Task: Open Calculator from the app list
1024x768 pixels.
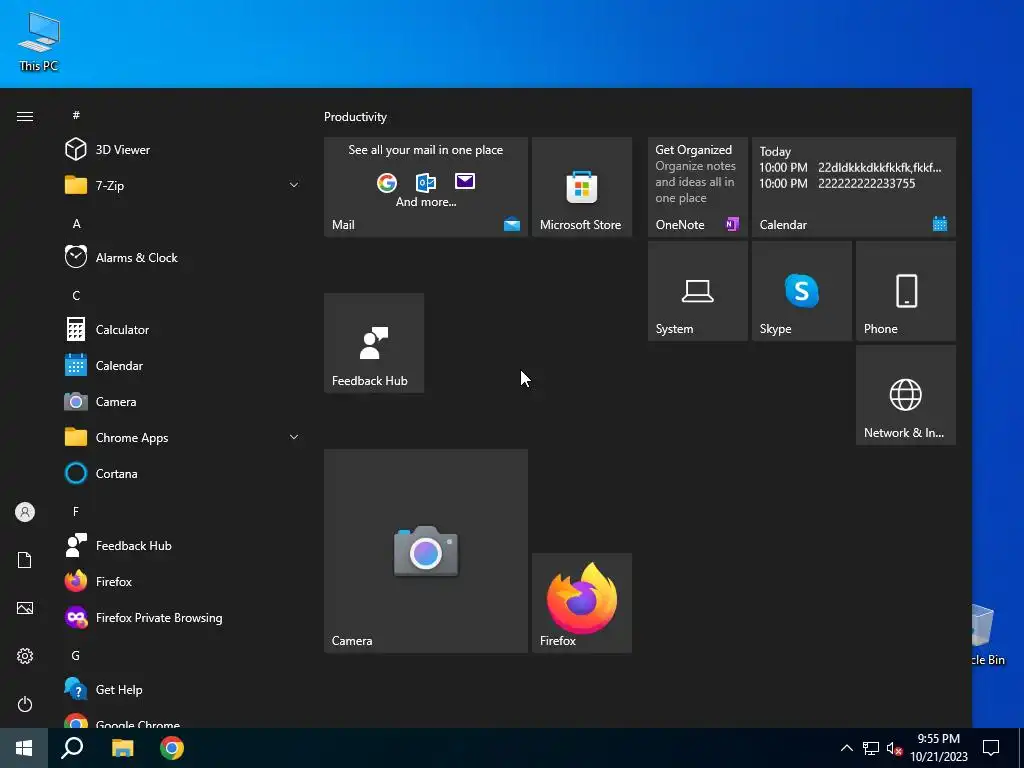Action: point(182,330)
